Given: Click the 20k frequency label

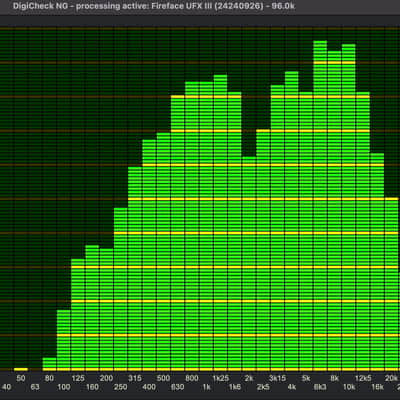Looking at the screenshot, I should click(391, 378).
